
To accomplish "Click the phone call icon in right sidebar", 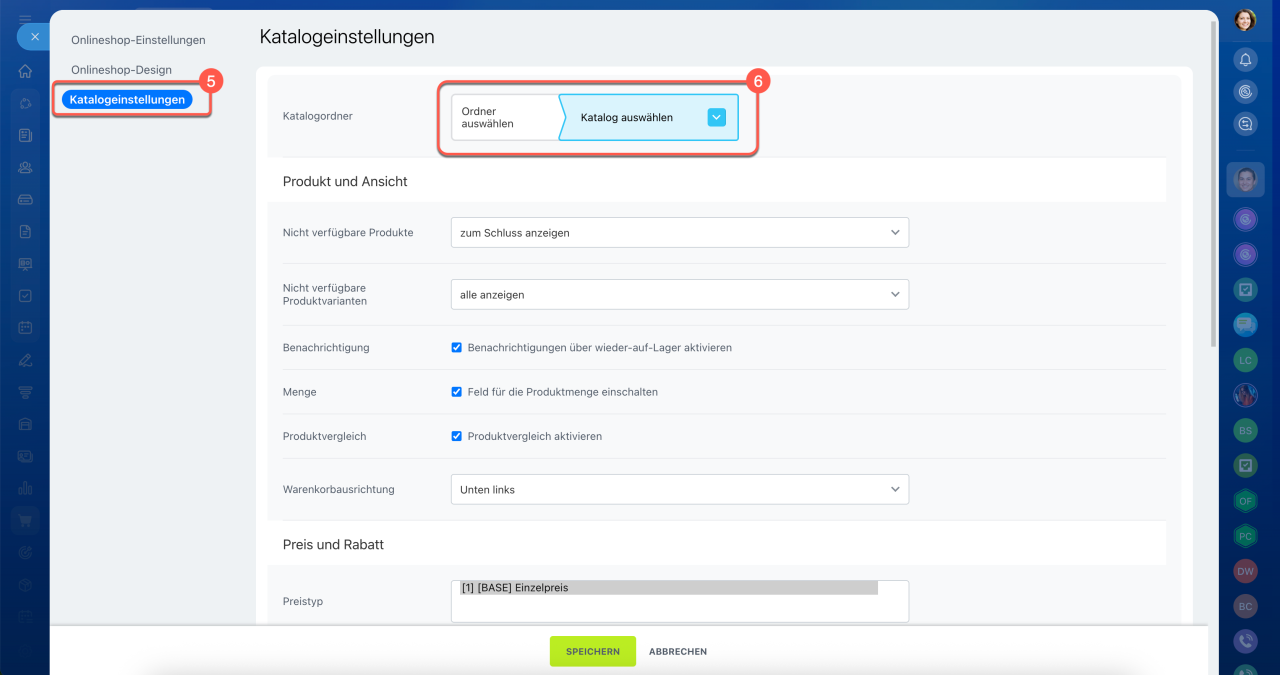I will click(x=1245, y=641).
